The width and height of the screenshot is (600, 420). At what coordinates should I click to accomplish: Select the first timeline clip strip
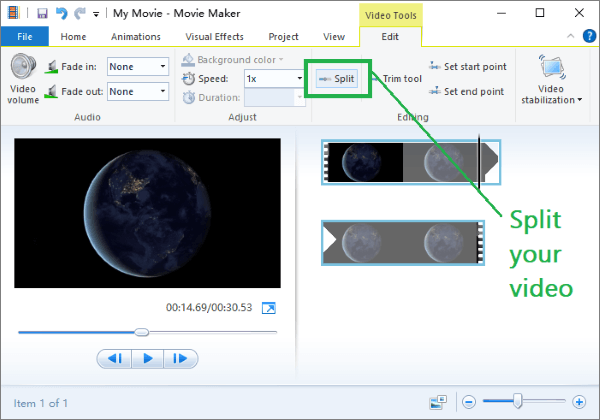pos(411,162)
